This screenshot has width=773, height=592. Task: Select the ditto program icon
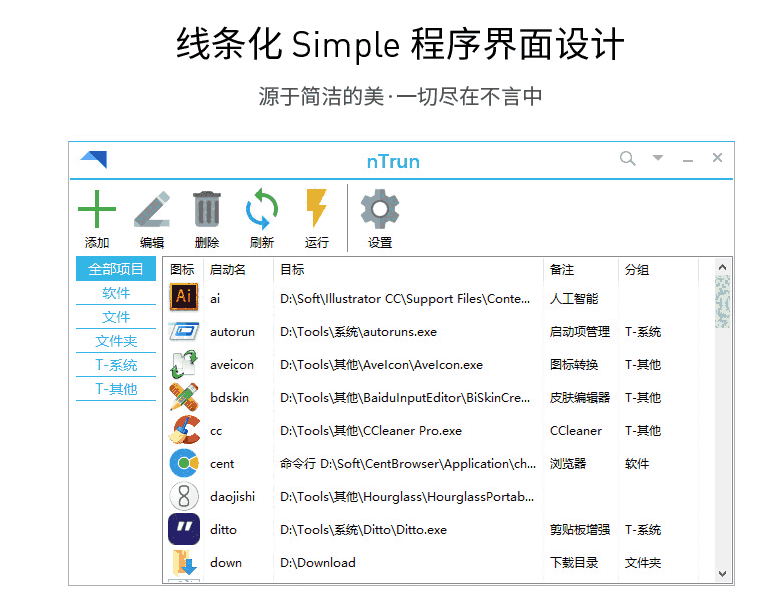184,529
